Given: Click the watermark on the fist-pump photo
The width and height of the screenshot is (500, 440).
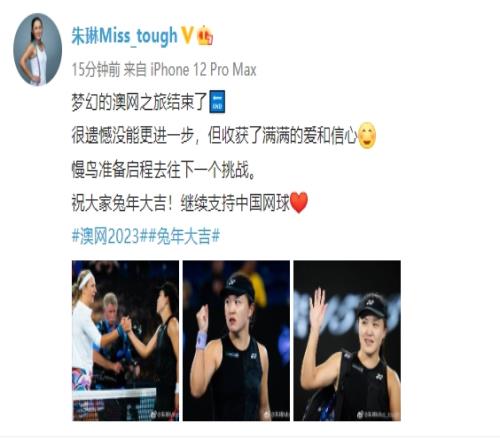Looking at the screenshot, I should [x=277, y=415].
